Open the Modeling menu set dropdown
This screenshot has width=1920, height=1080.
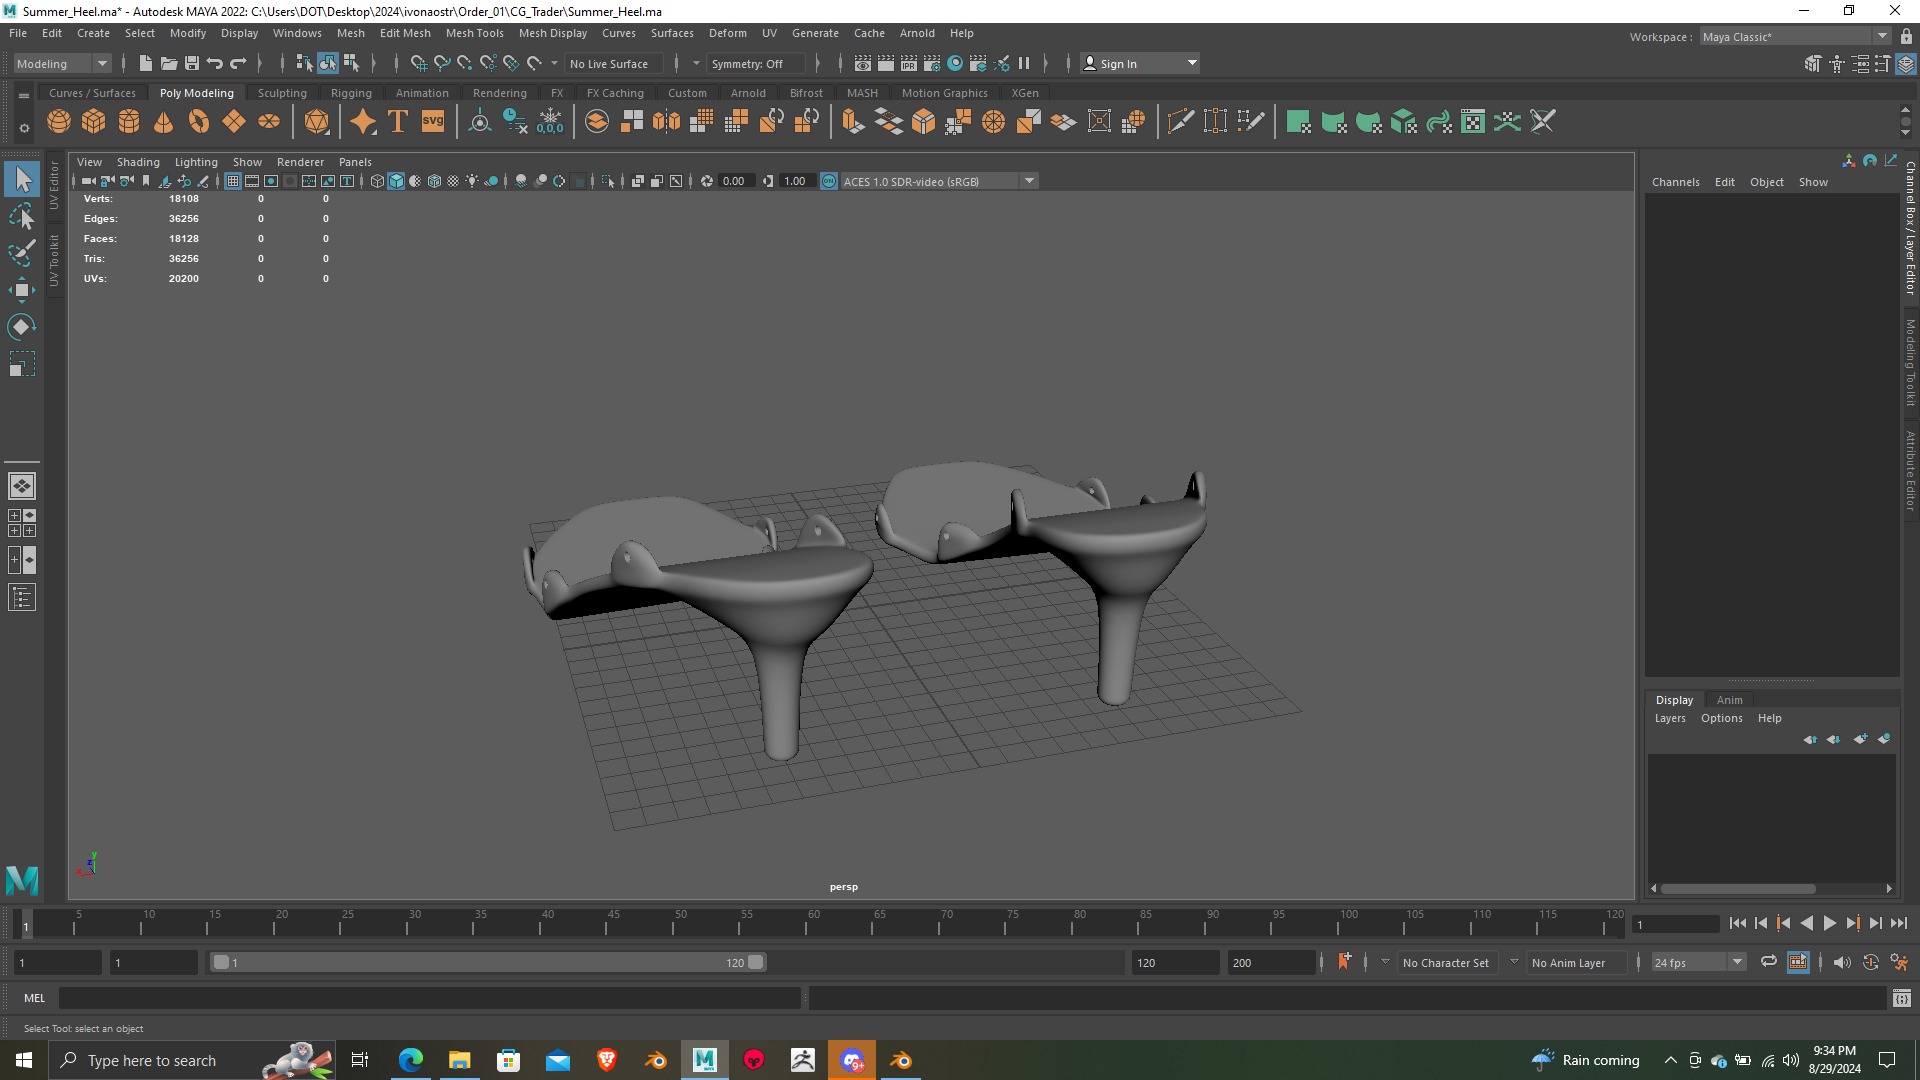click(x=62, y=63)
